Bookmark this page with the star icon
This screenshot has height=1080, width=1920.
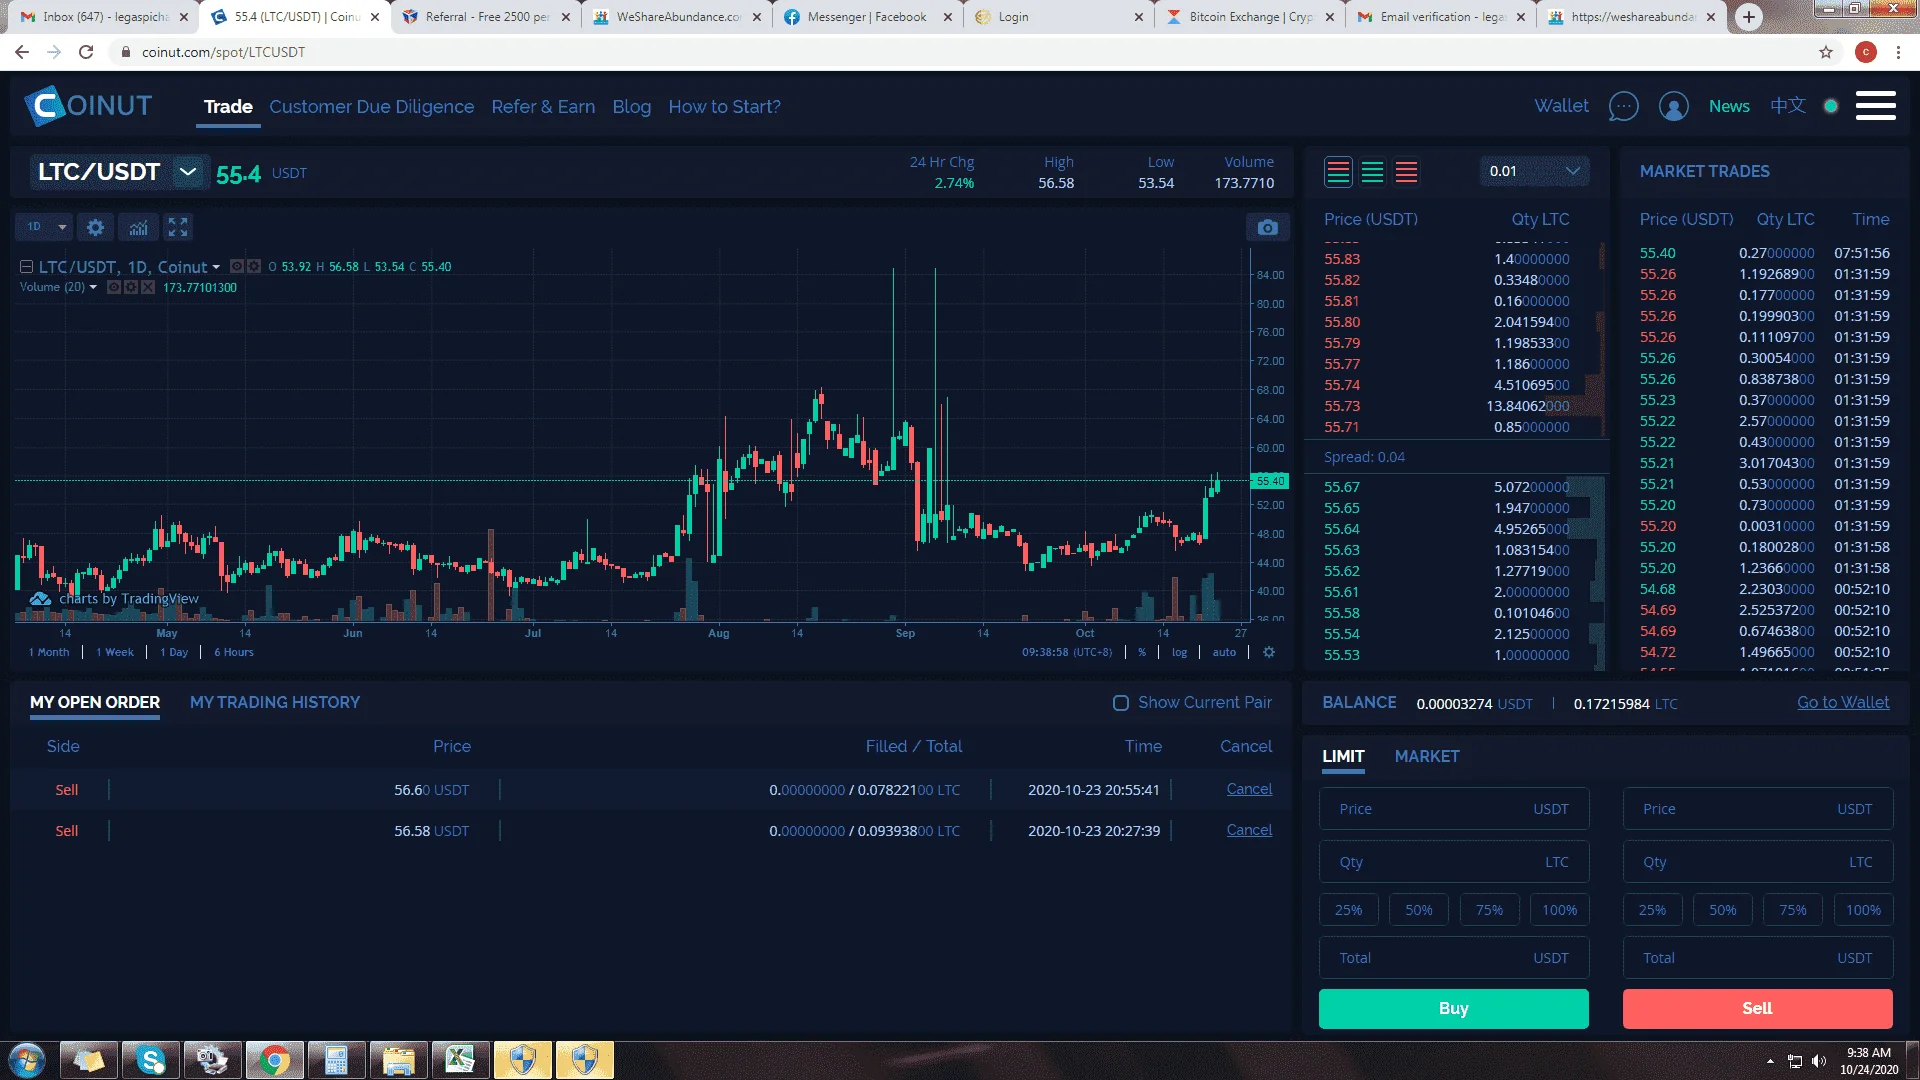click(1826, 52)
